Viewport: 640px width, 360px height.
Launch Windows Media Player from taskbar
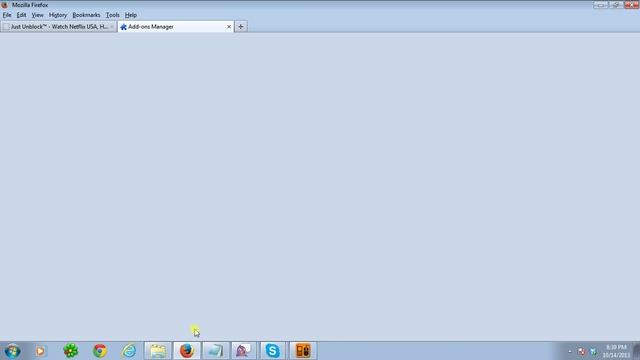tap(40, 351)
